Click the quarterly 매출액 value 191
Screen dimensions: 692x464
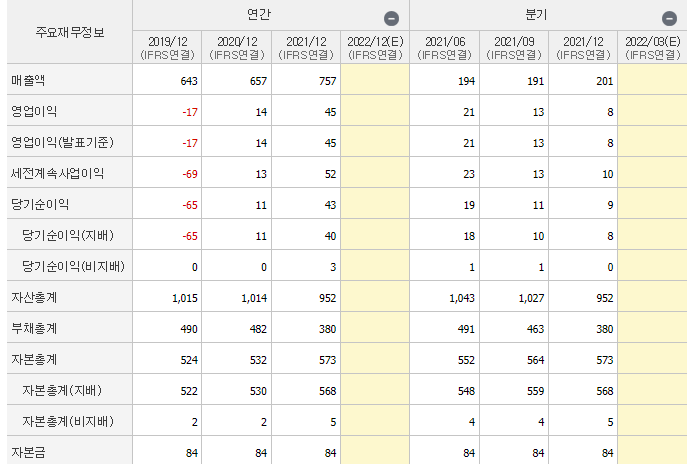[x=535, y=81]
